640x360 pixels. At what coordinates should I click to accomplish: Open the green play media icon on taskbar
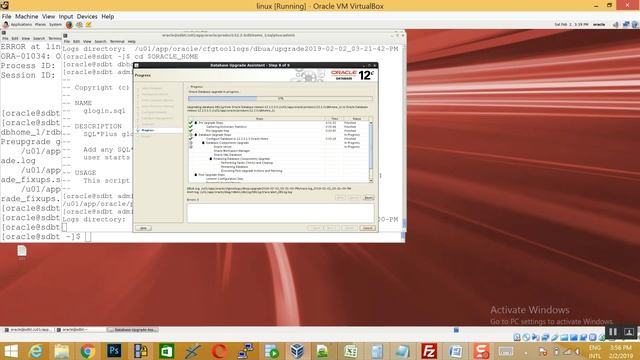click(271, 351)
